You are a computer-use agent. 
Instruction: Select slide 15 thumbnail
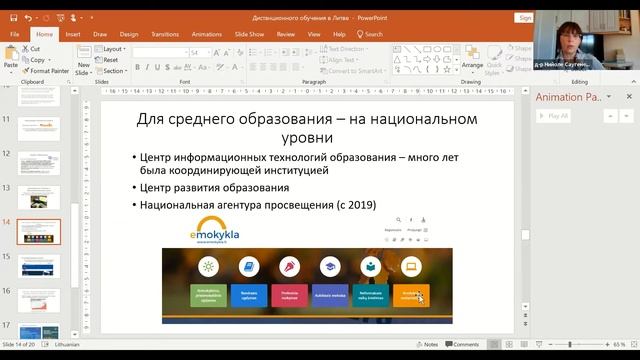tap(39, 267)
